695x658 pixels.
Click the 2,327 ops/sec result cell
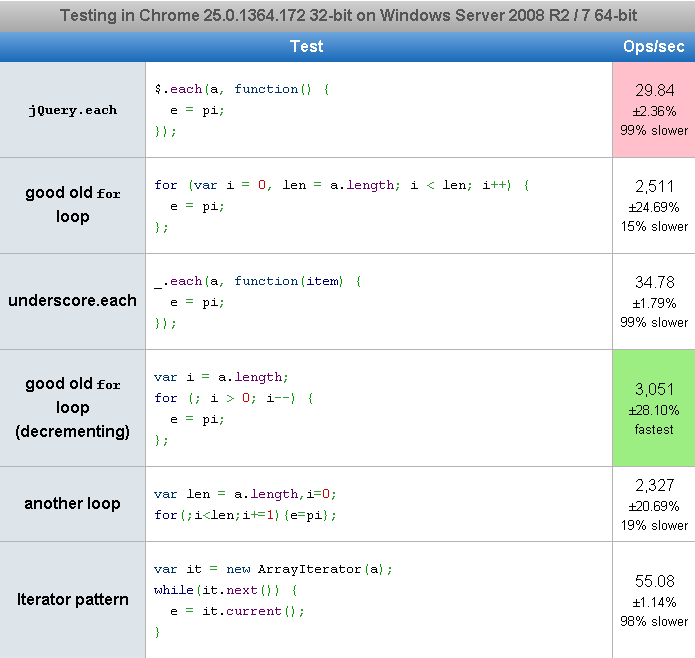coord(654,503)
